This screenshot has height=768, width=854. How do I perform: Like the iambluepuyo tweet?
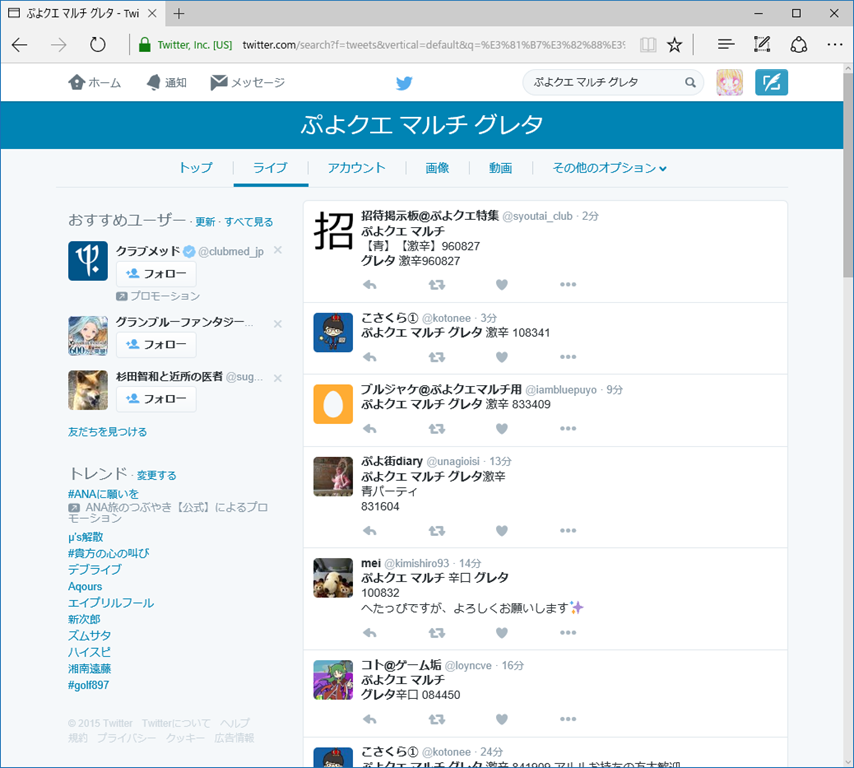[502, 429]
